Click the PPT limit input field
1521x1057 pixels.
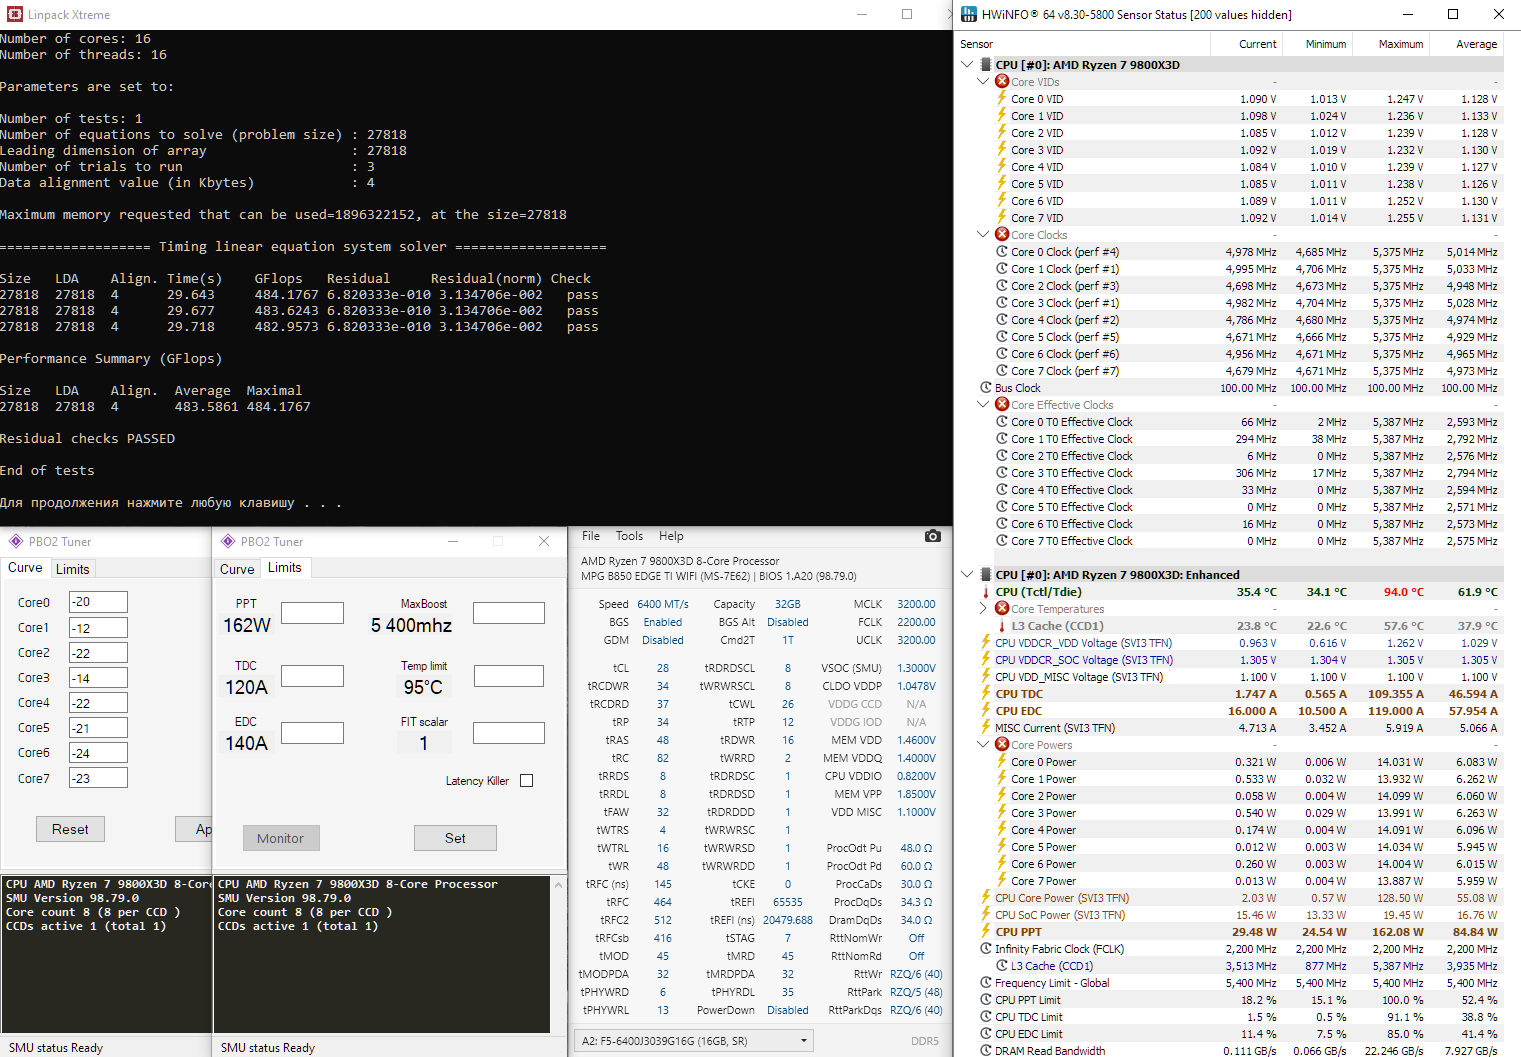click(312, 613)
